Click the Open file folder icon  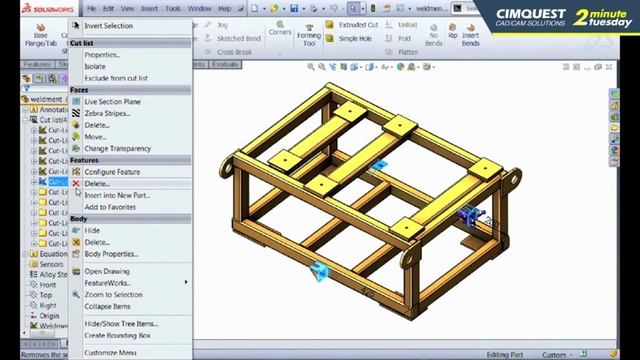coord(274,8)
